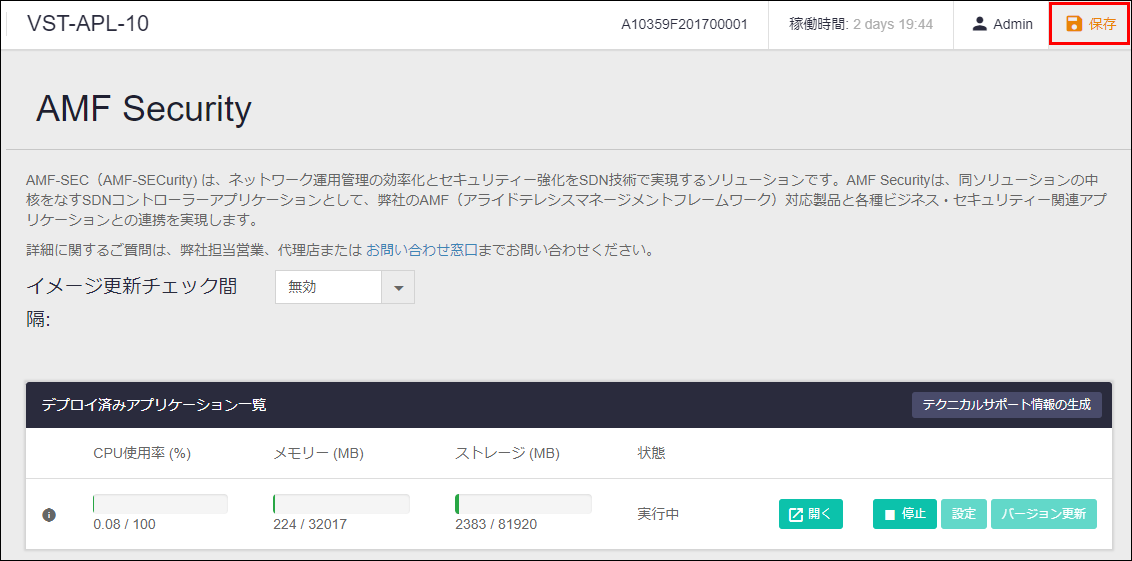Click the storage usage progress bar
This screenshot has height=561, width=1132.
click(x=523, y=503)
